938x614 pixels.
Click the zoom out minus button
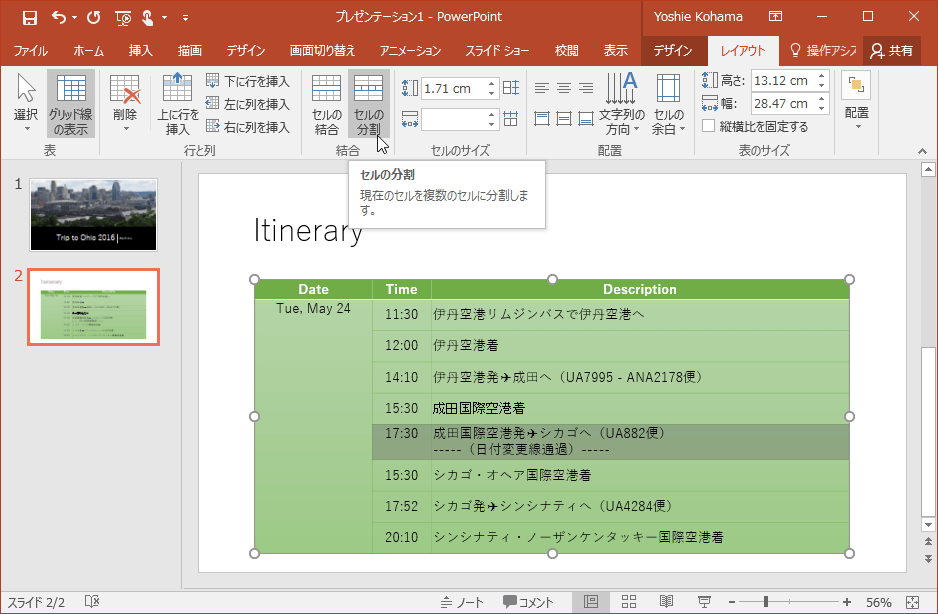[732, 602]
